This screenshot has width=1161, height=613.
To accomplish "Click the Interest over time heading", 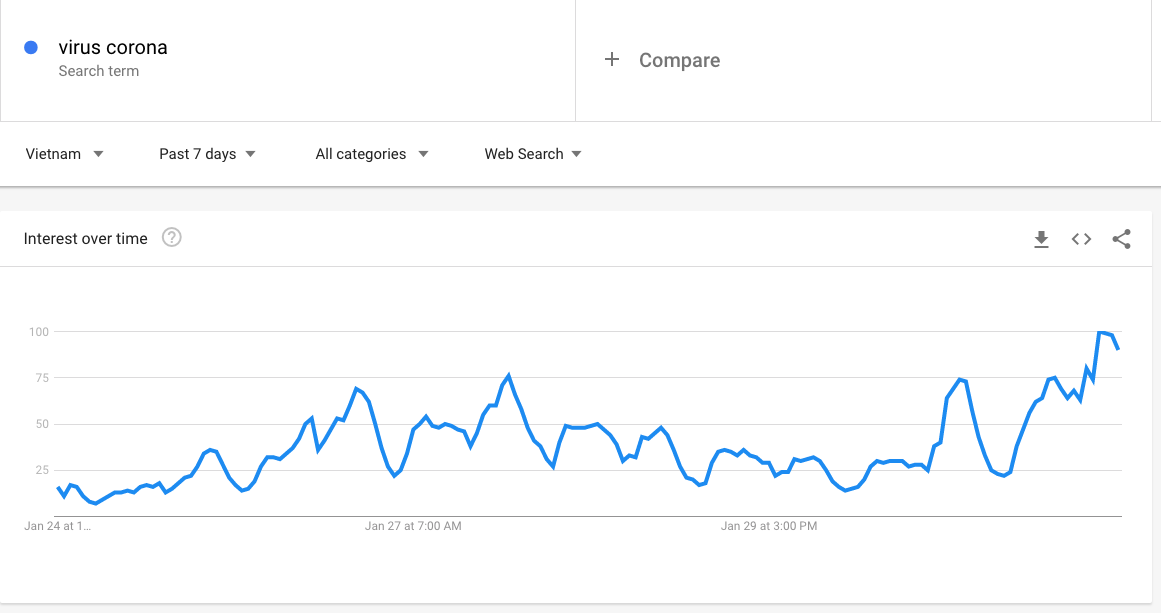I will pos(85,238).
